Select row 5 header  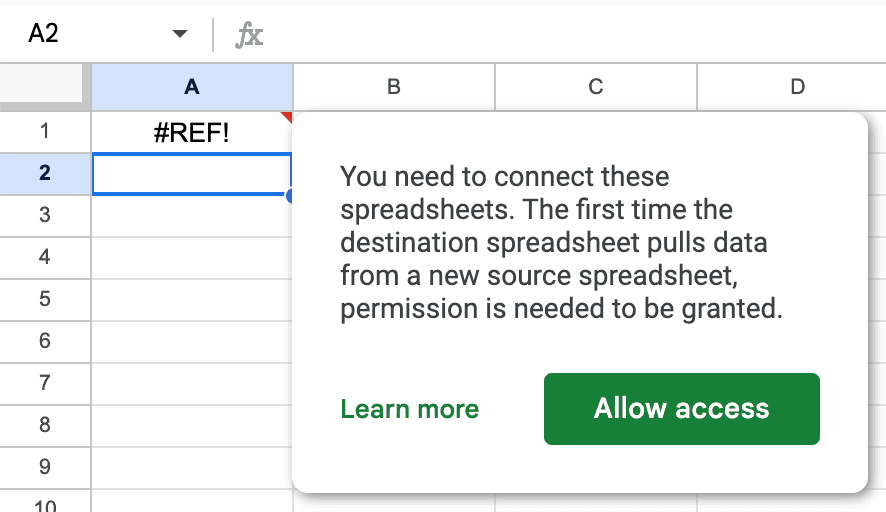[45, 300]
